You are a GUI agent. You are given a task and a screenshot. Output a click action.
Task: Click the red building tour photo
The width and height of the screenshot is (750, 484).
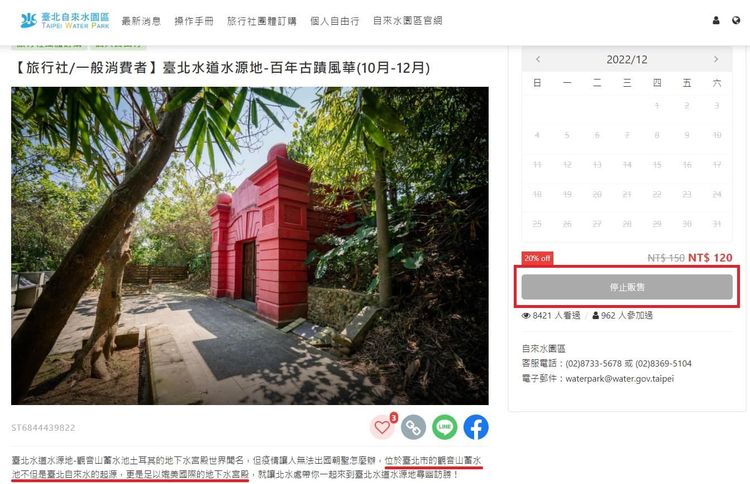pos(250,246)
